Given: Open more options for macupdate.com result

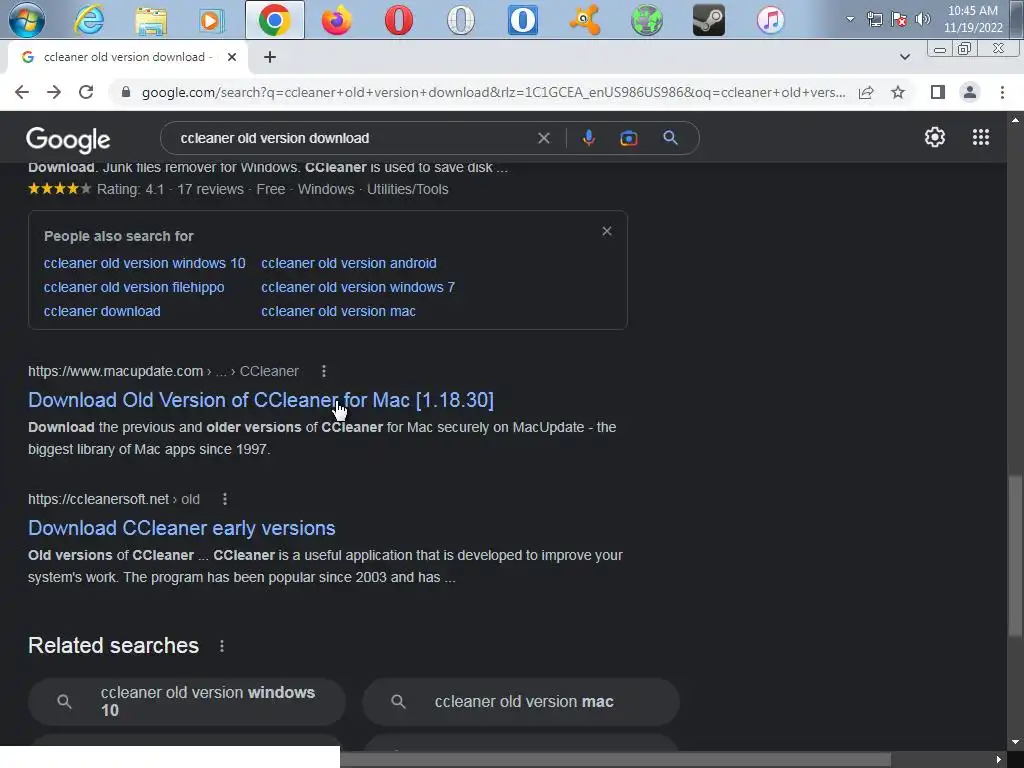Looking at the screenshot, I should pyautogui.click(x=324, y=371).
